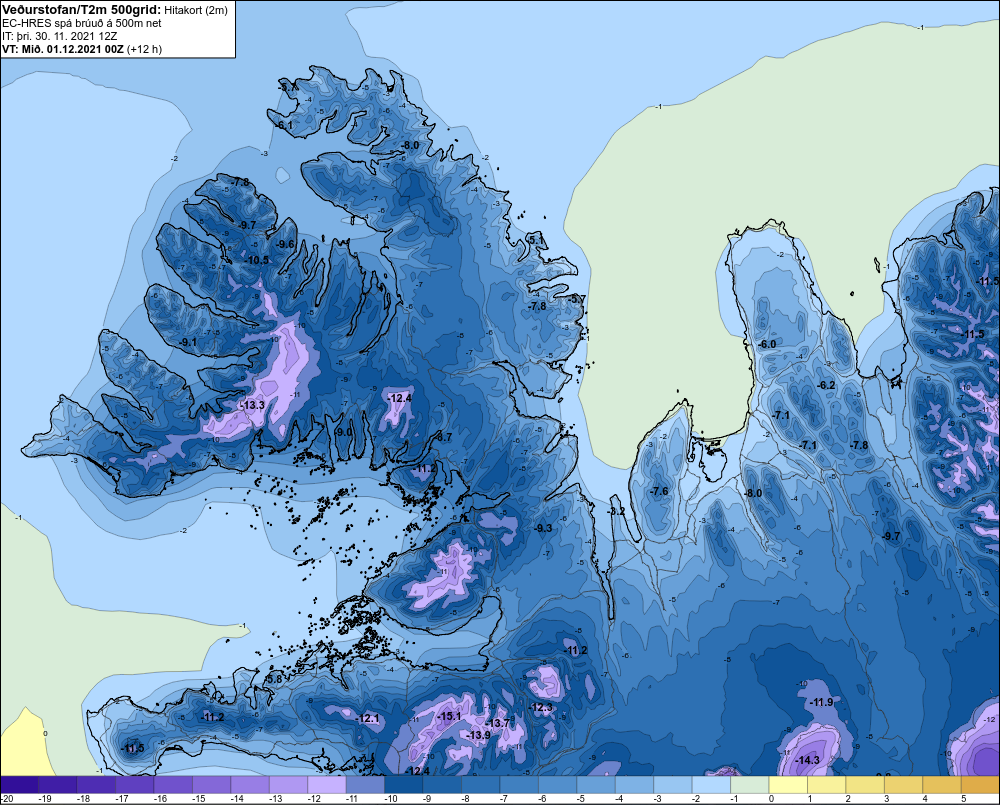Viewport: 1000px width, 805px height.
Task: Click the -14.3 temperature reading
Action: (808, 760)
